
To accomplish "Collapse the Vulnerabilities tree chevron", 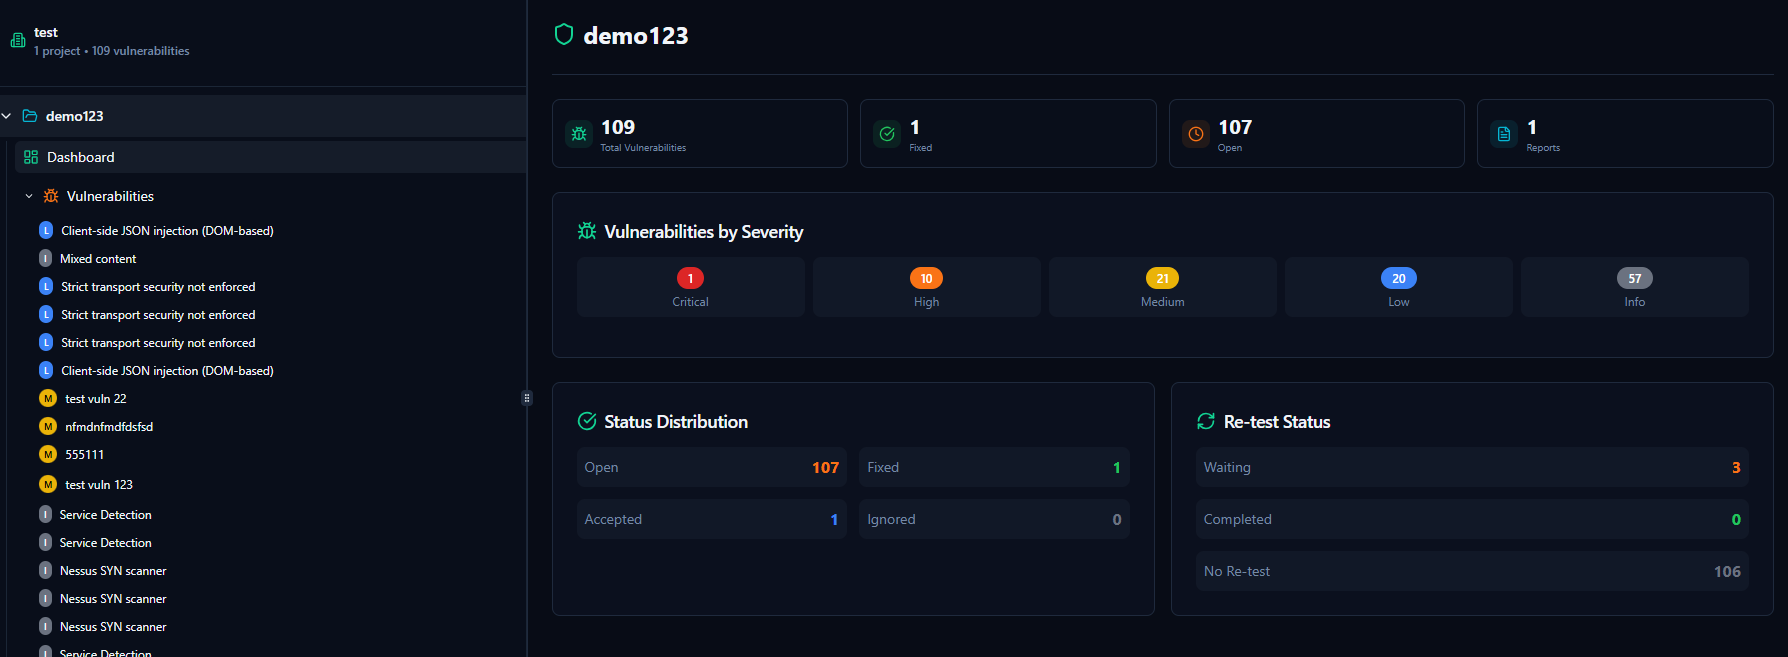I will click(x=29, y=196).
